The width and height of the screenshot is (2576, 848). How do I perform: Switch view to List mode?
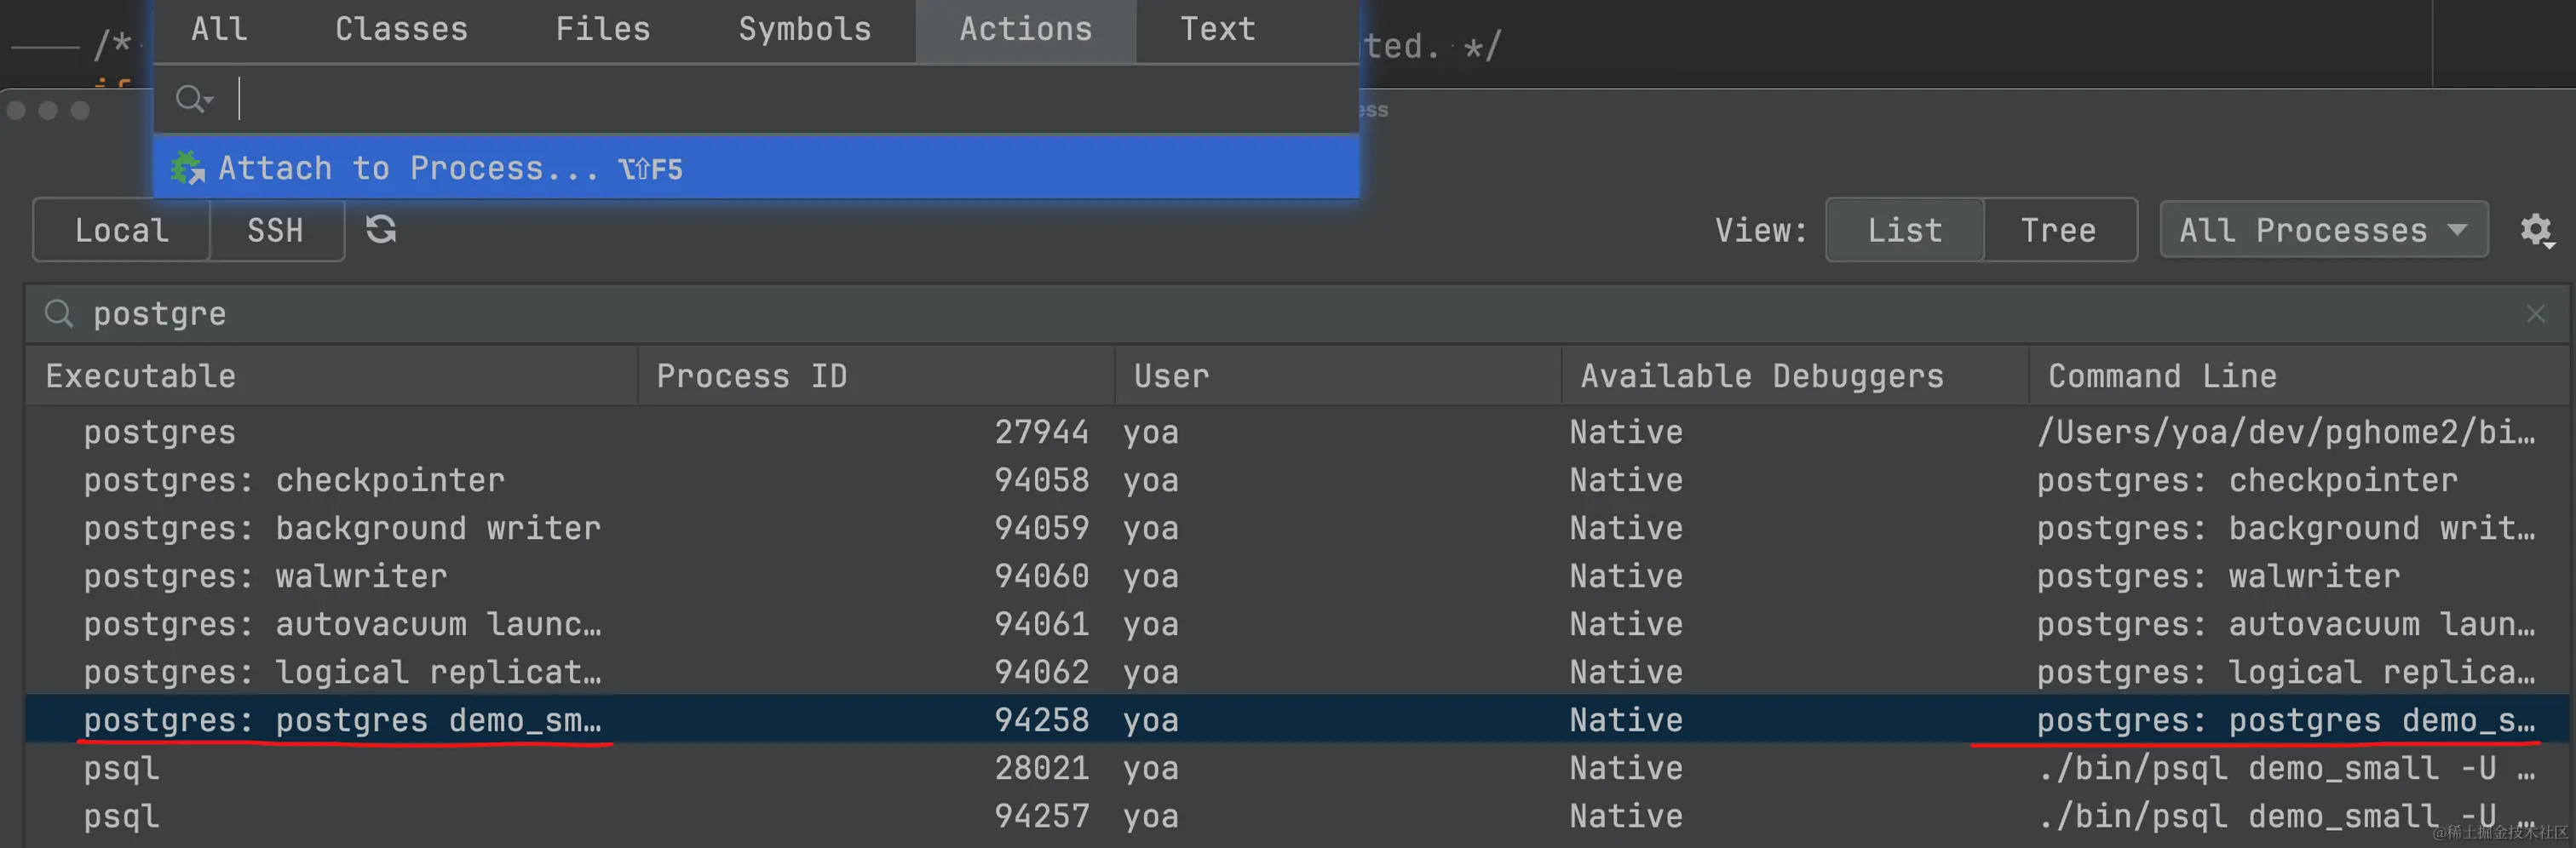pos(1904,230)
